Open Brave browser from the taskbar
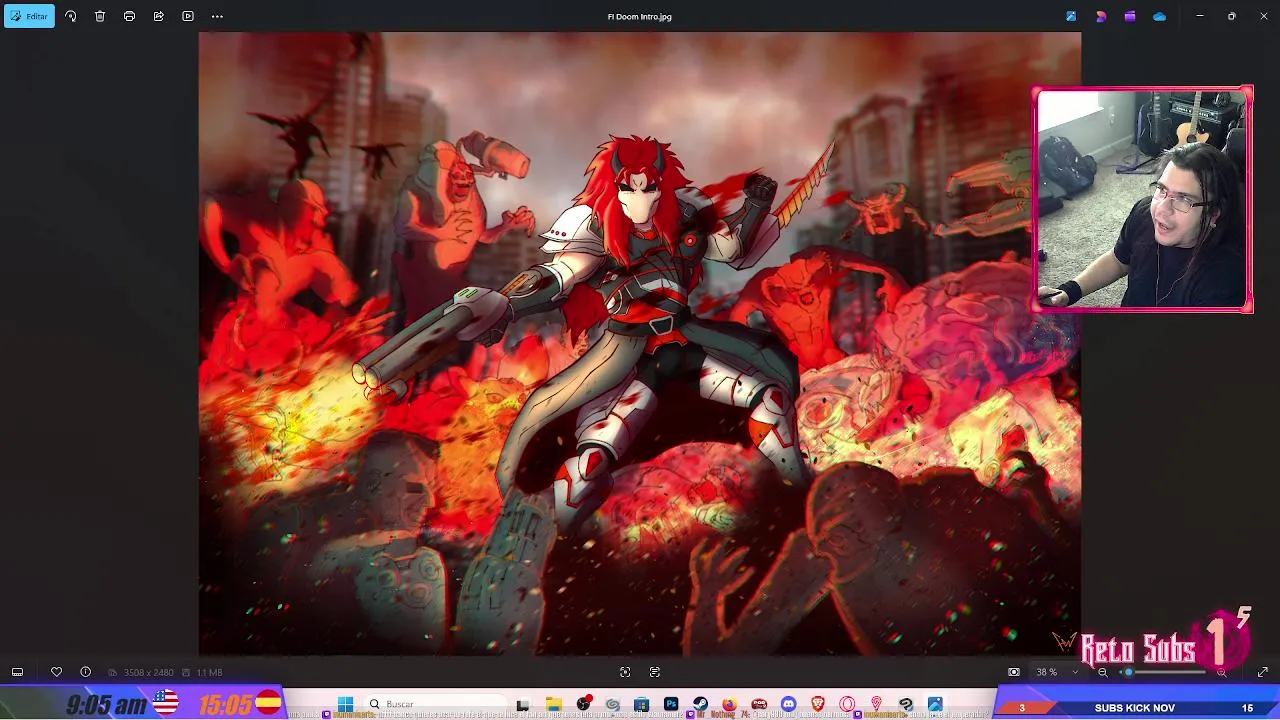1280x720 pixels. click(818, 705)
